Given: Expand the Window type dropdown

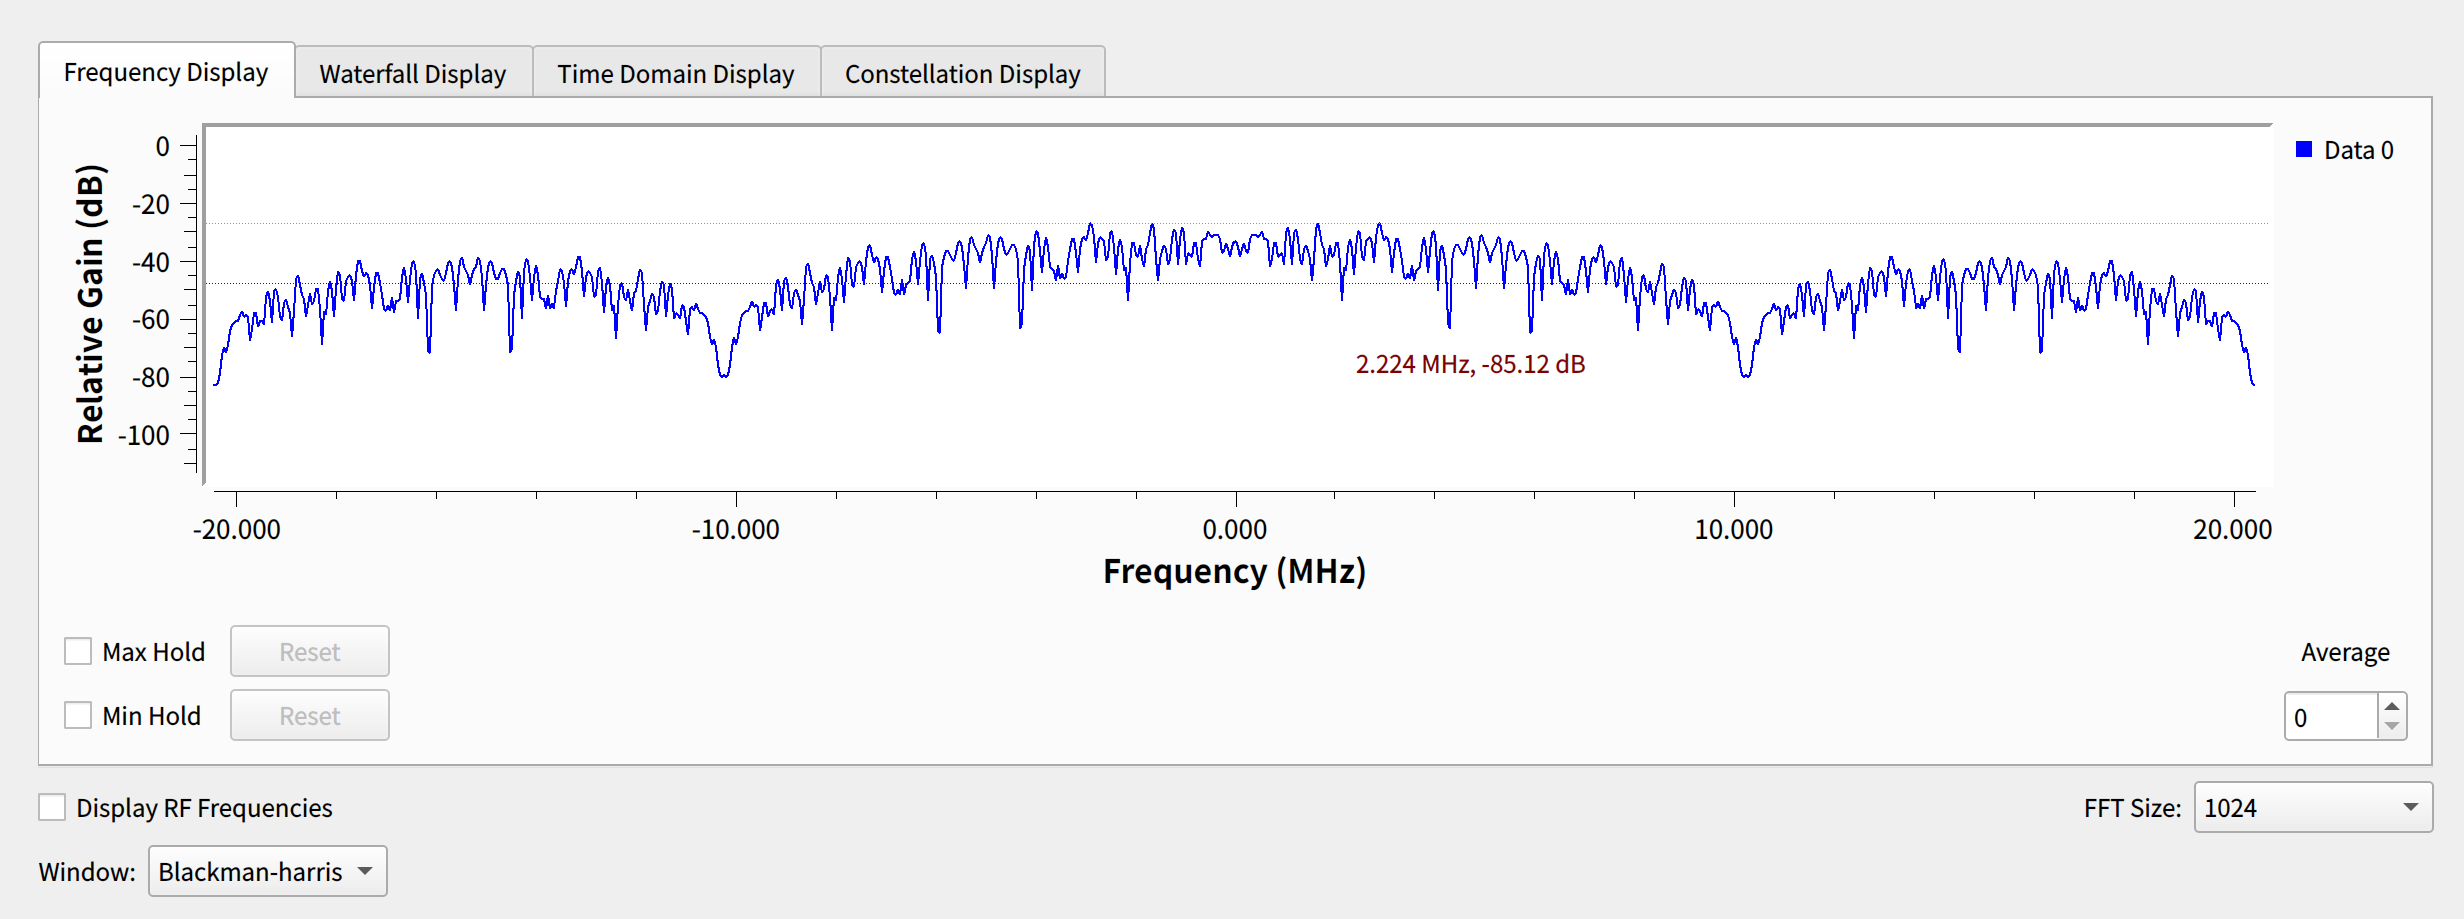Looking at the screenshot, I should point(267,872).
